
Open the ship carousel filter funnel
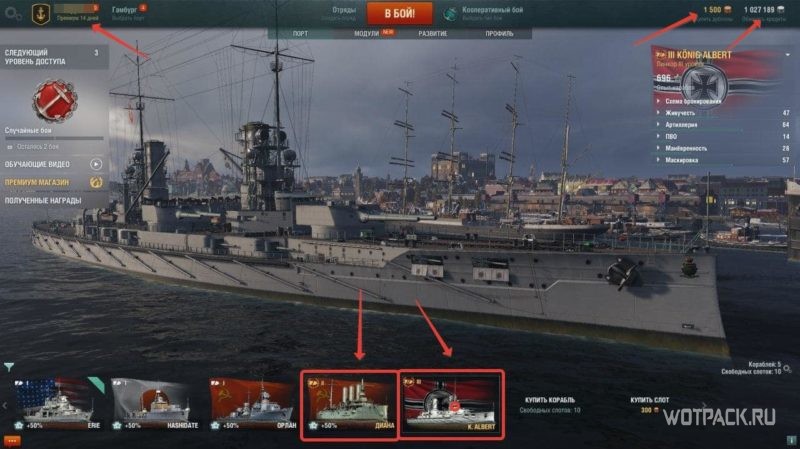(x=9, y=366)
